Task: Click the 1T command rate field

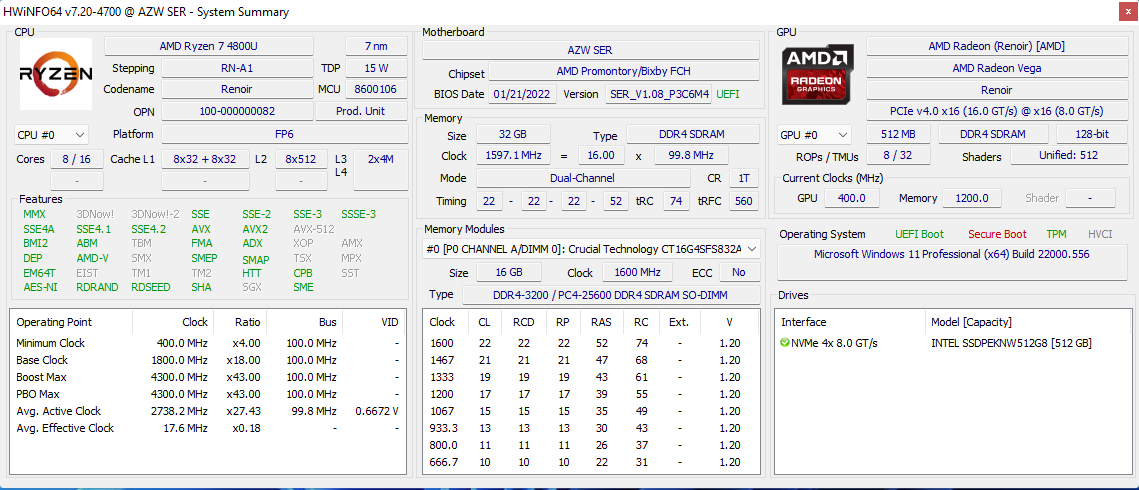Action: coord(743,178)
